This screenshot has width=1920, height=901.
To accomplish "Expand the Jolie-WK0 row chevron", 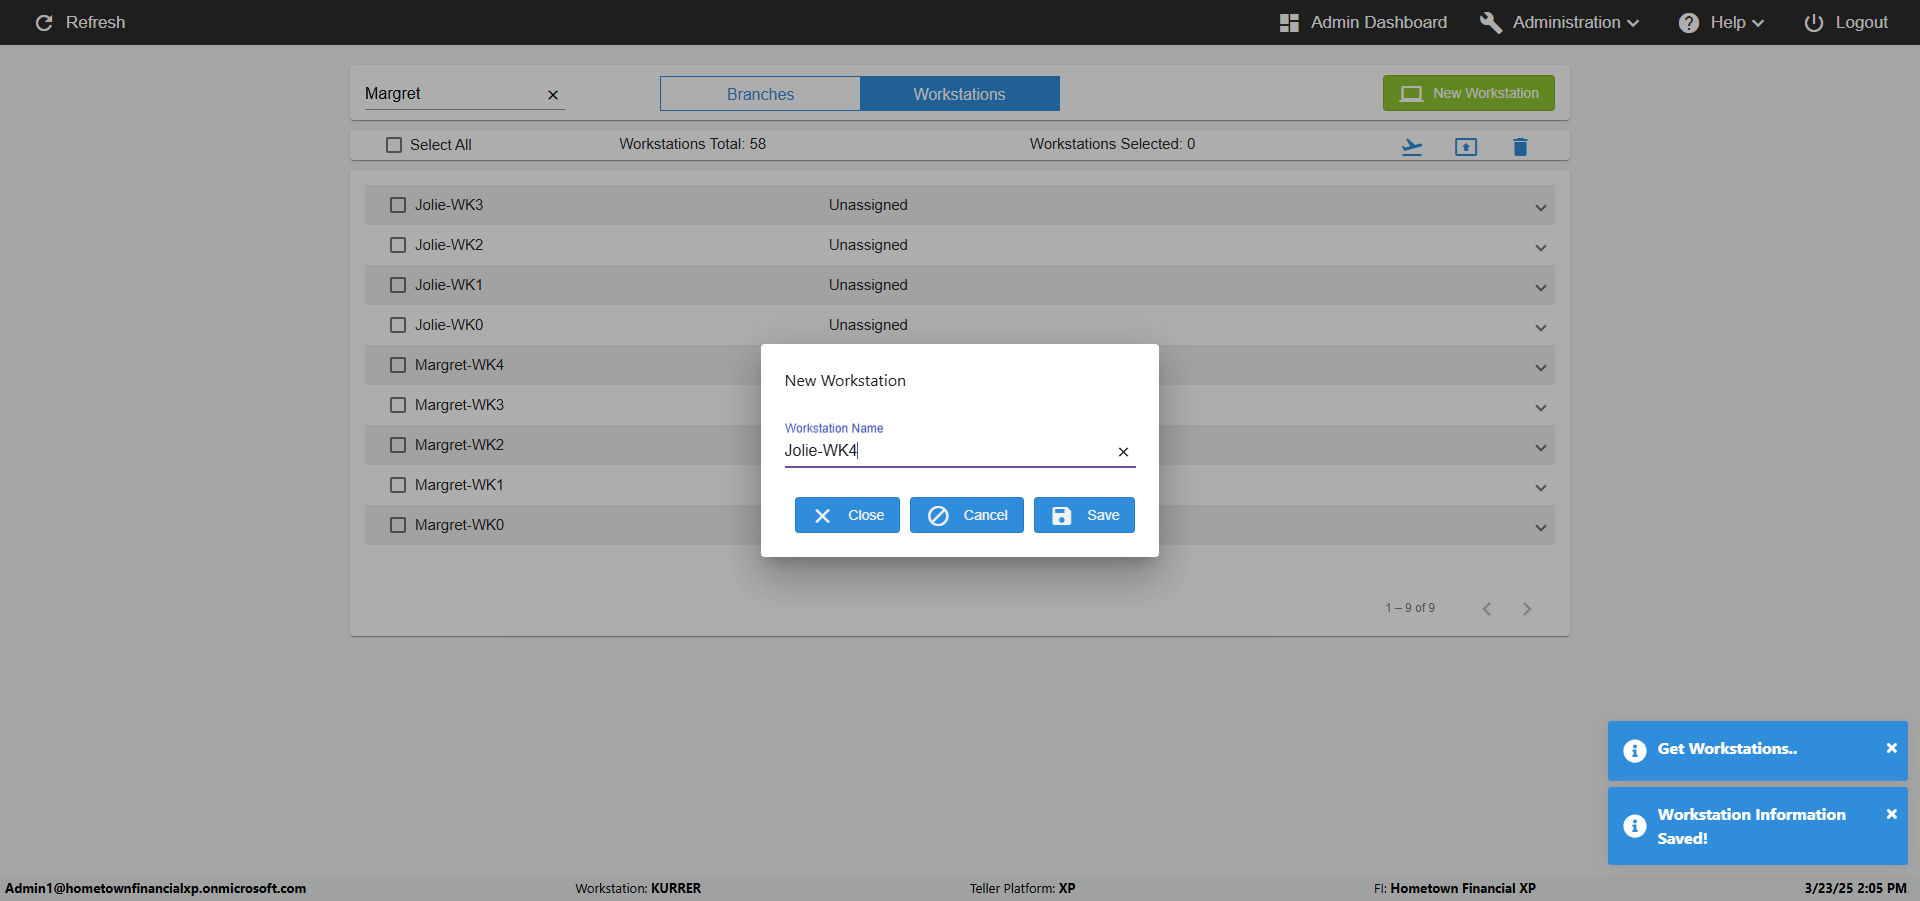I will [x=1541, y=328].
